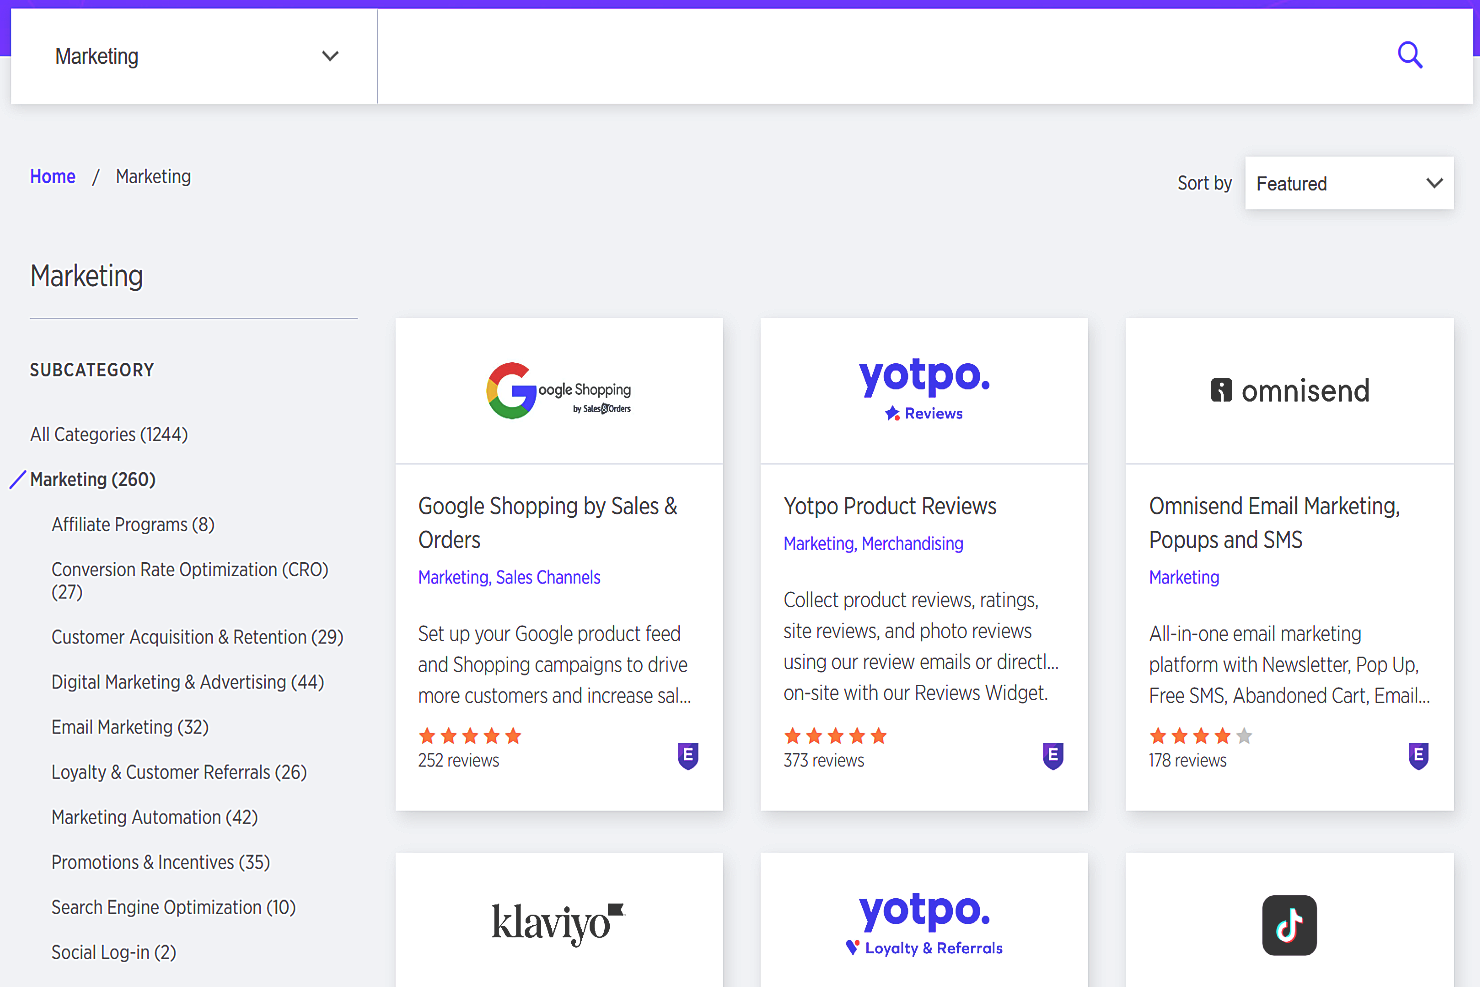Click the Merchandising tag on Yotpo card
The width and height of the screenshot is (1480, 987).
pos(913,543)
